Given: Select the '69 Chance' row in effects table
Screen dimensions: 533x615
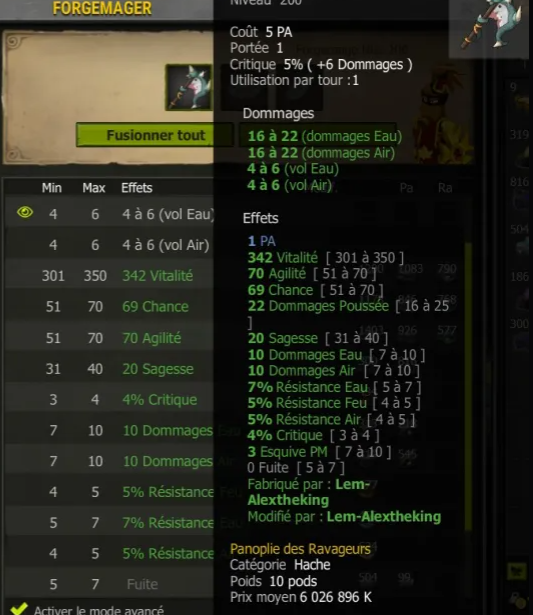Looking at the screenshot, I should pos(109,306).
